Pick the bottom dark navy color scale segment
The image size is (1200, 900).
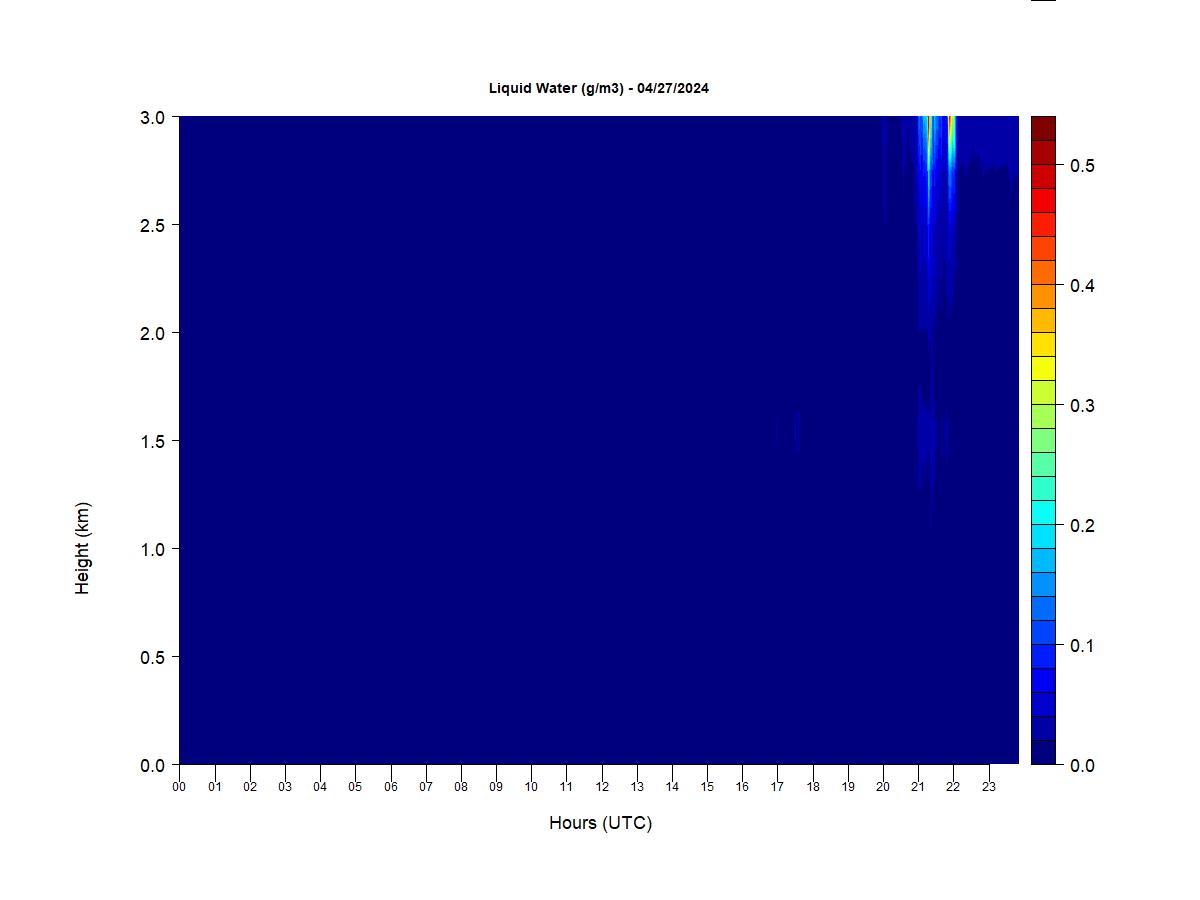click(x=1043, y=753)
